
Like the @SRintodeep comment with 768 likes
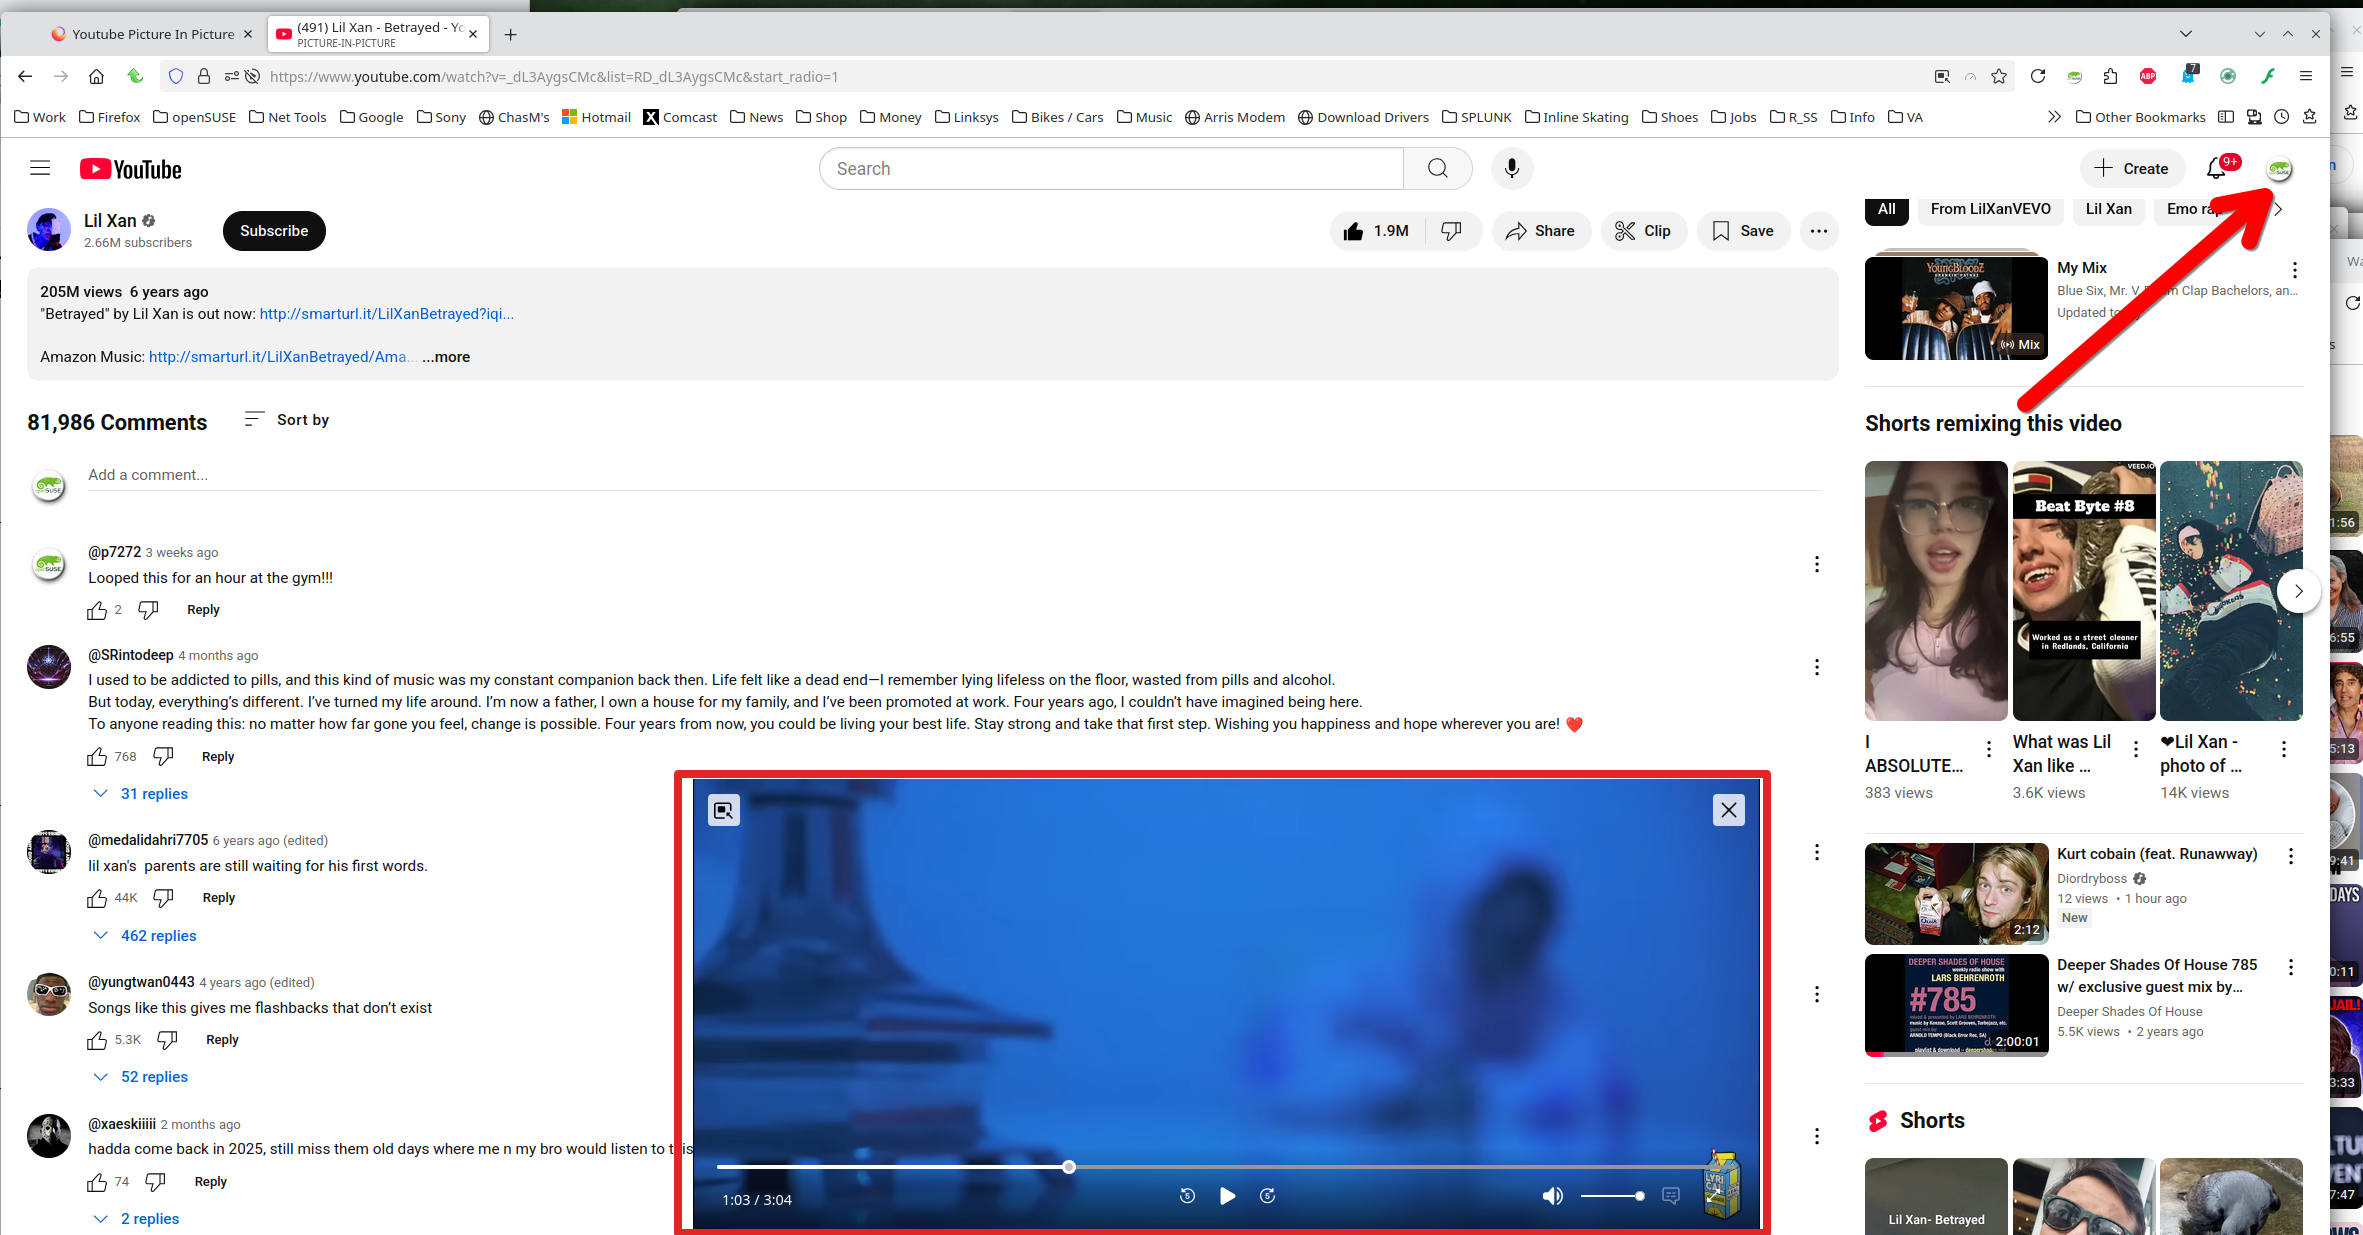97,757
